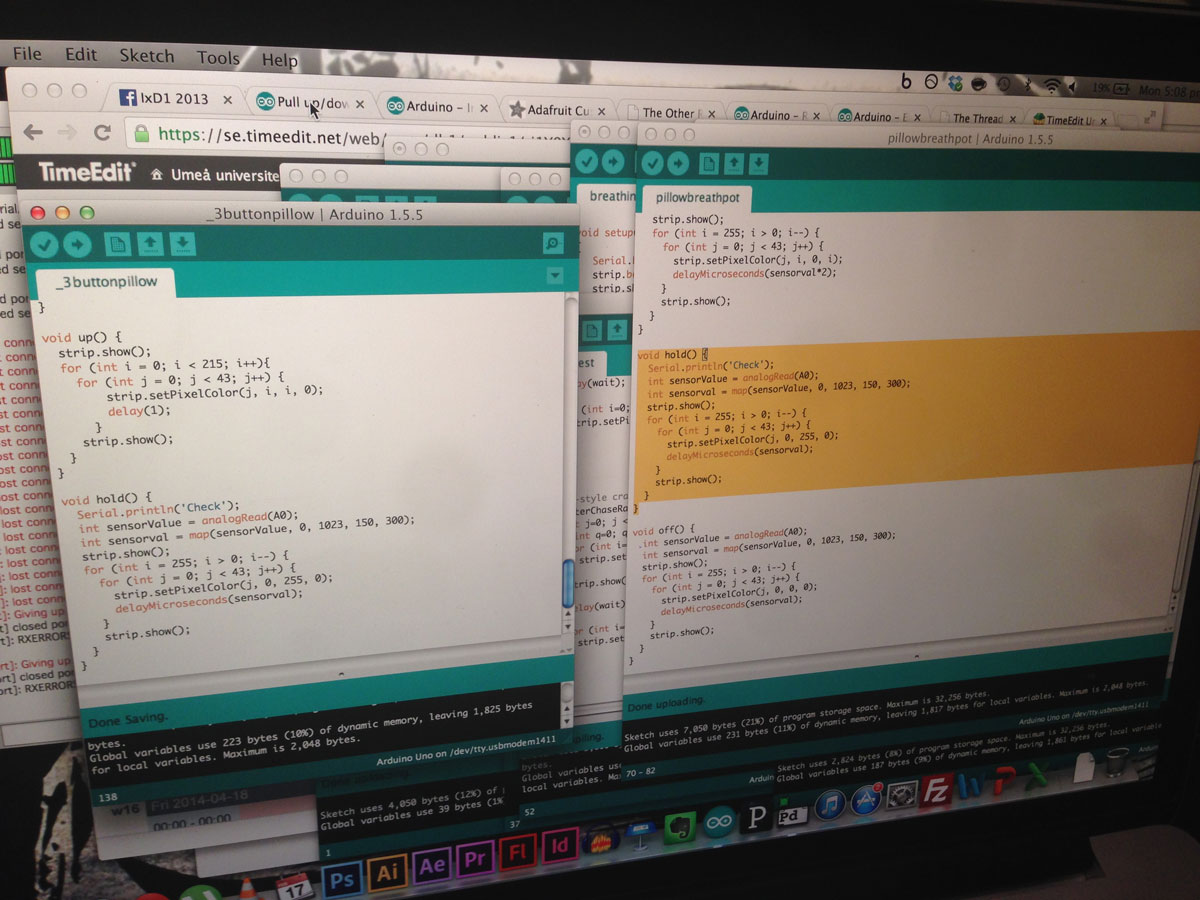Click Verify in the pillowbreathpot window
This screenshot has height=900, width=1200.
(x=653, y=161)
